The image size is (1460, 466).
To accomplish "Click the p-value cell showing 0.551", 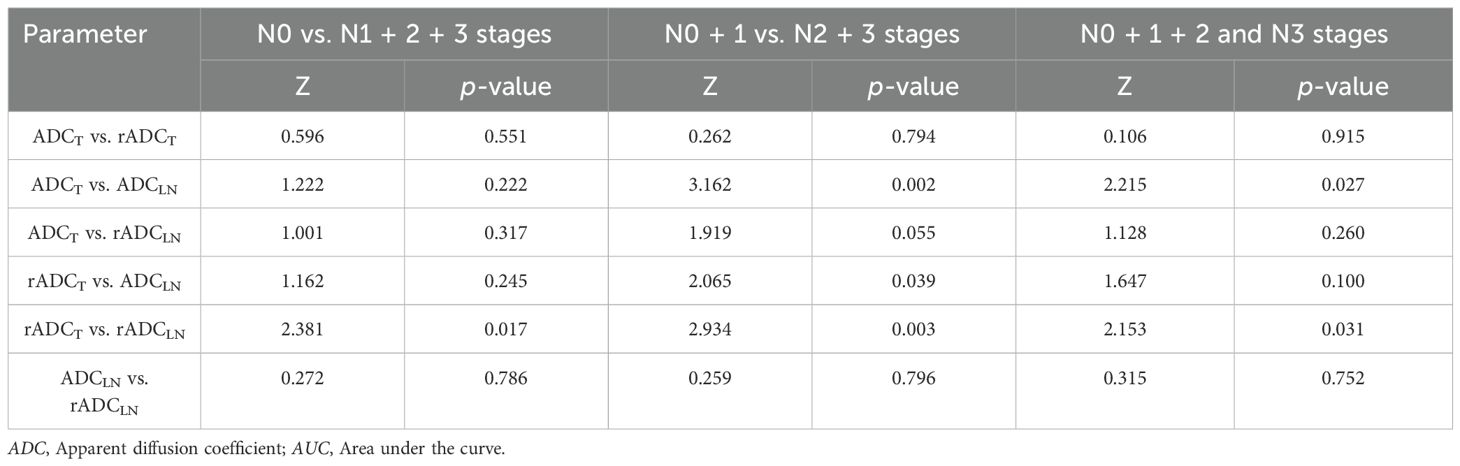I will [506, 136].
